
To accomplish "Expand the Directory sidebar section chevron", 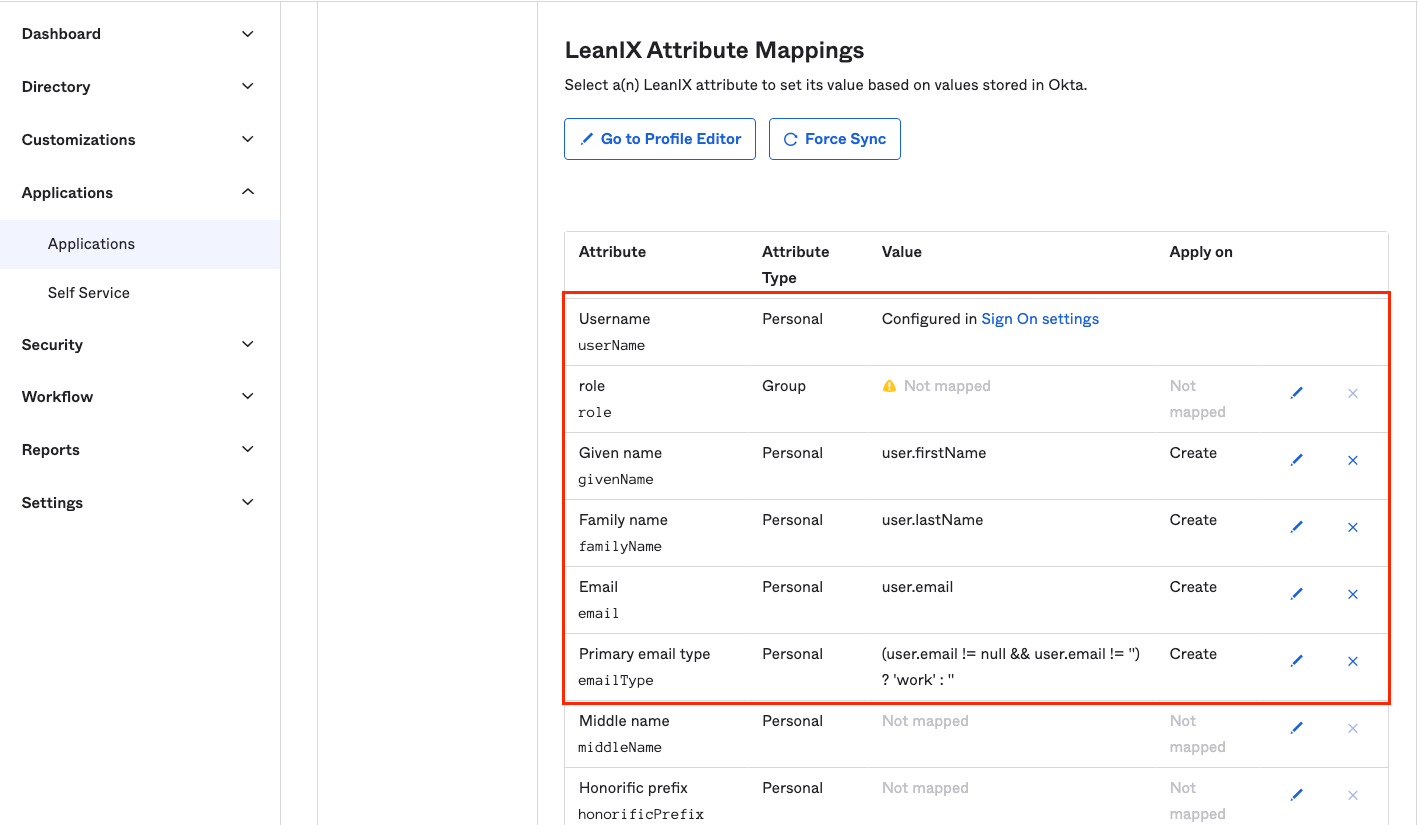I will click(x=248, y=87).
